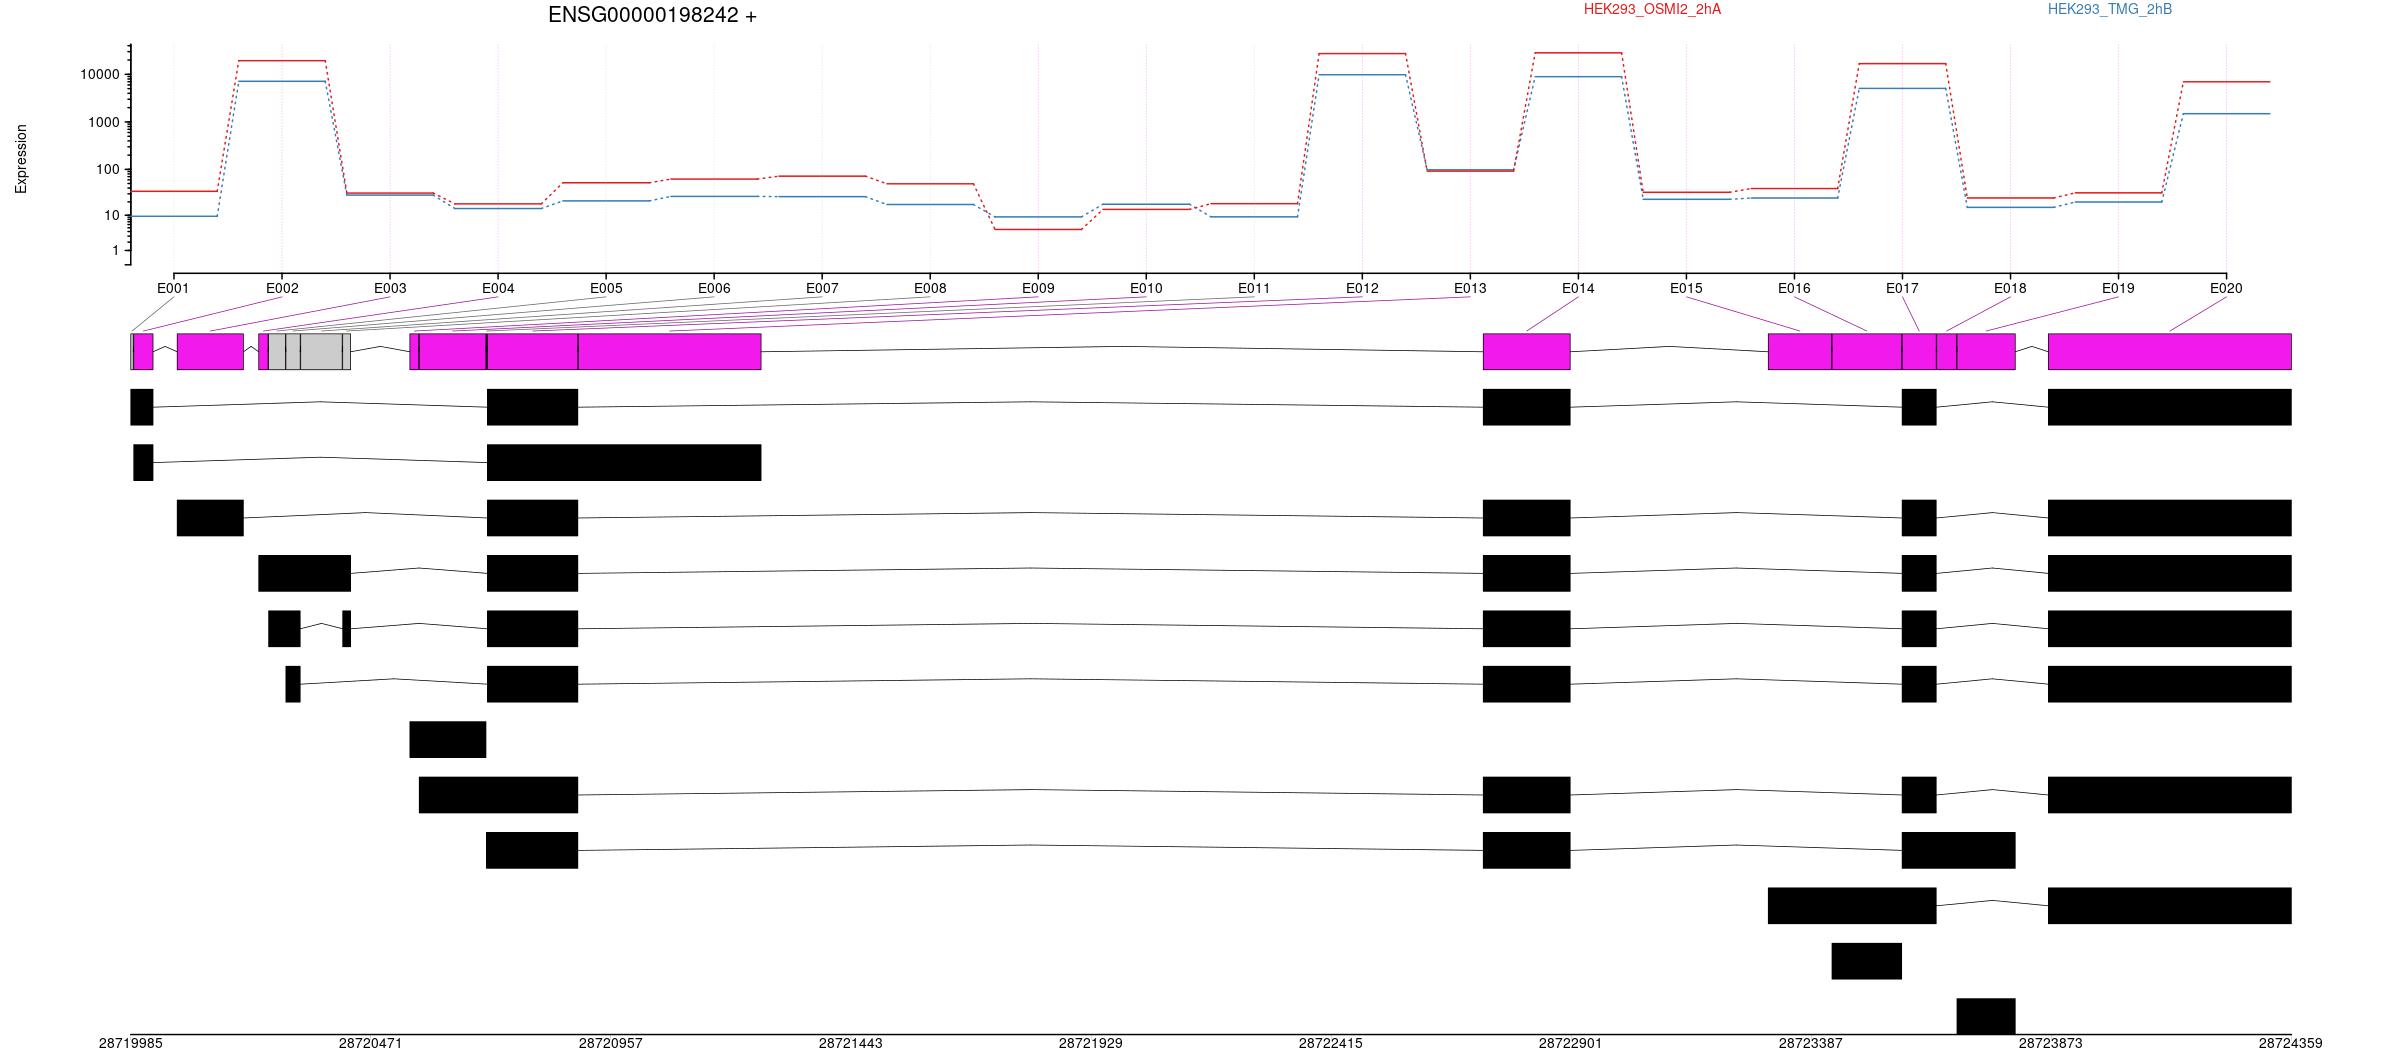
Task: Click exon label E009
Action: pyautogui.click(x=1038, y=288)
